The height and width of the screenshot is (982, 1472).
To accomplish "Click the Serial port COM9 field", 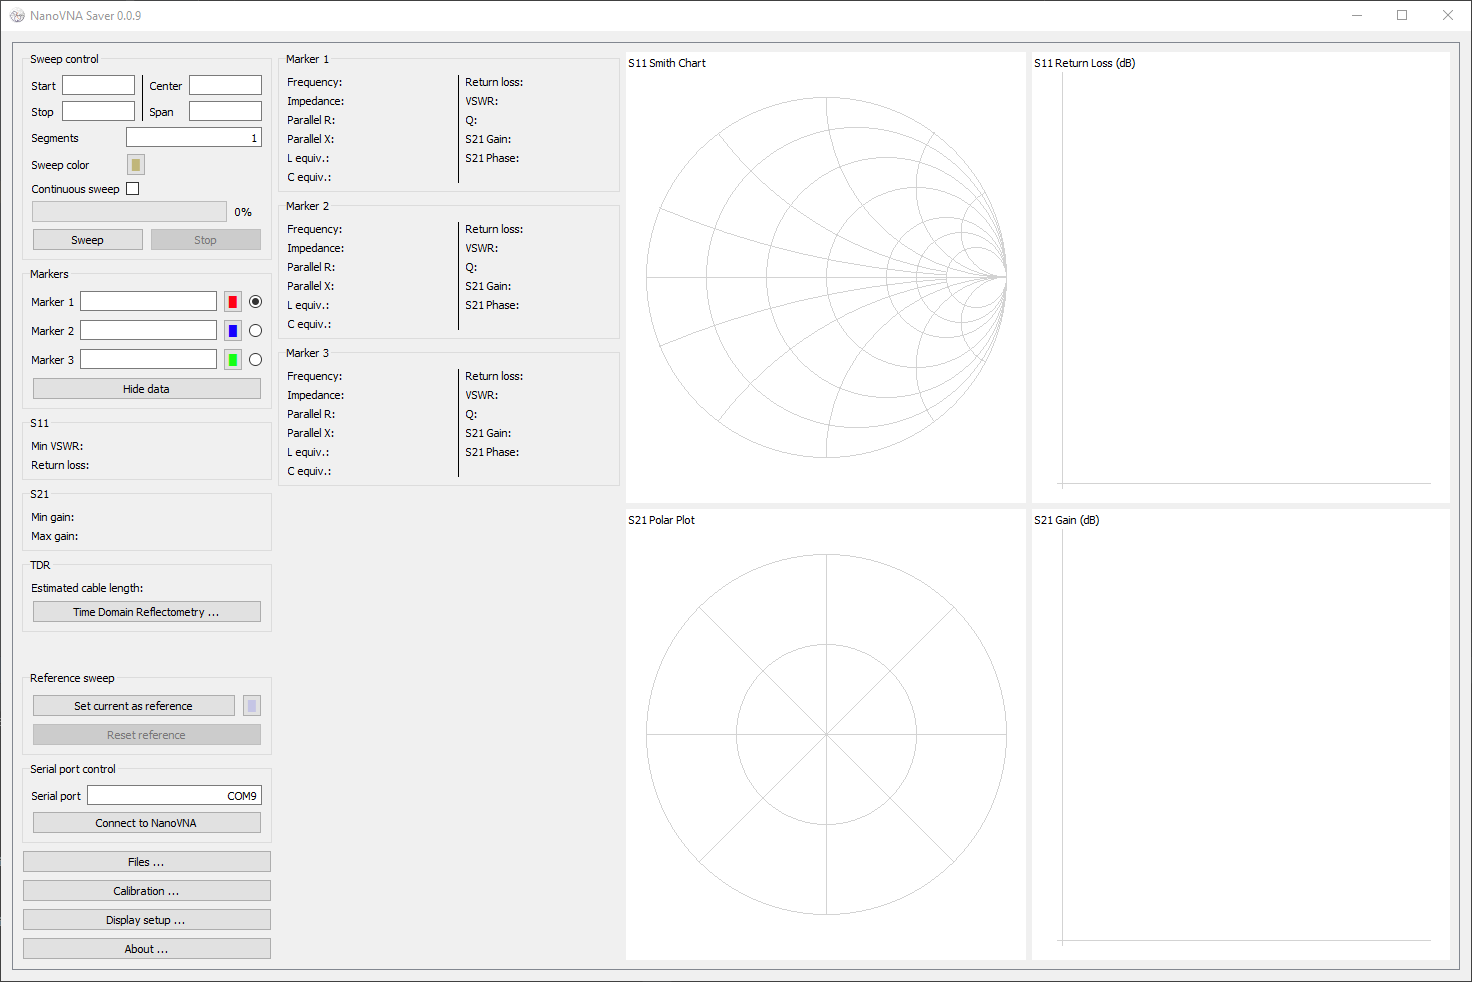I will pyautogui.click(x=174, y=796).
